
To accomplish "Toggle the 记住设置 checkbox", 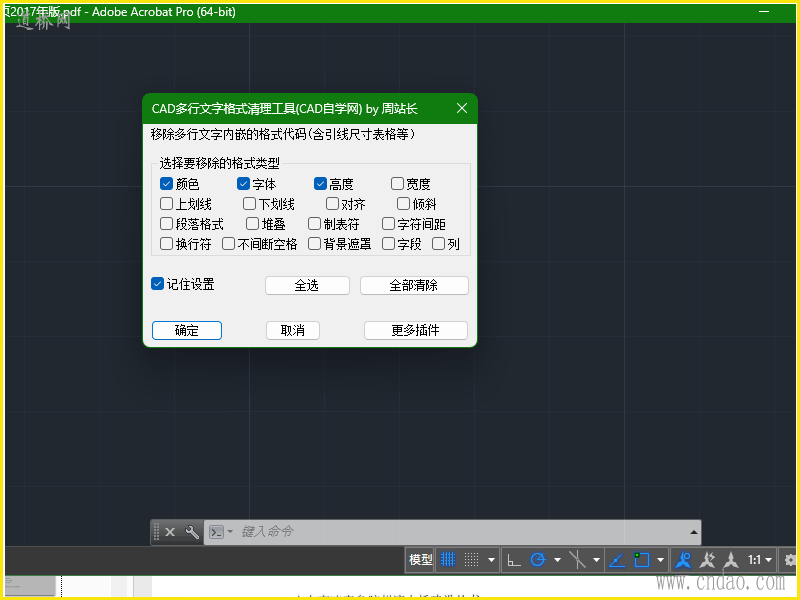I will click(x=158, y=284).
